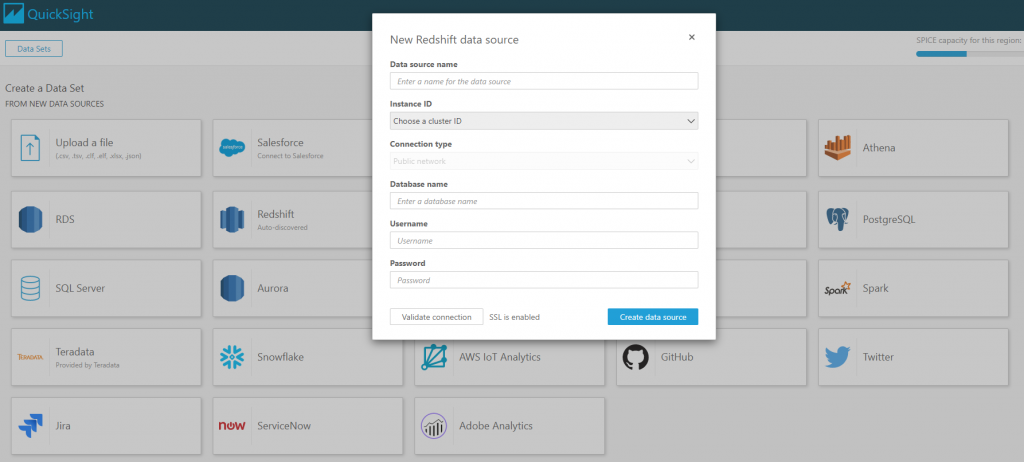Select the Upload a file icon
The height and width of the screenshot is (462, 1024).
31,148
